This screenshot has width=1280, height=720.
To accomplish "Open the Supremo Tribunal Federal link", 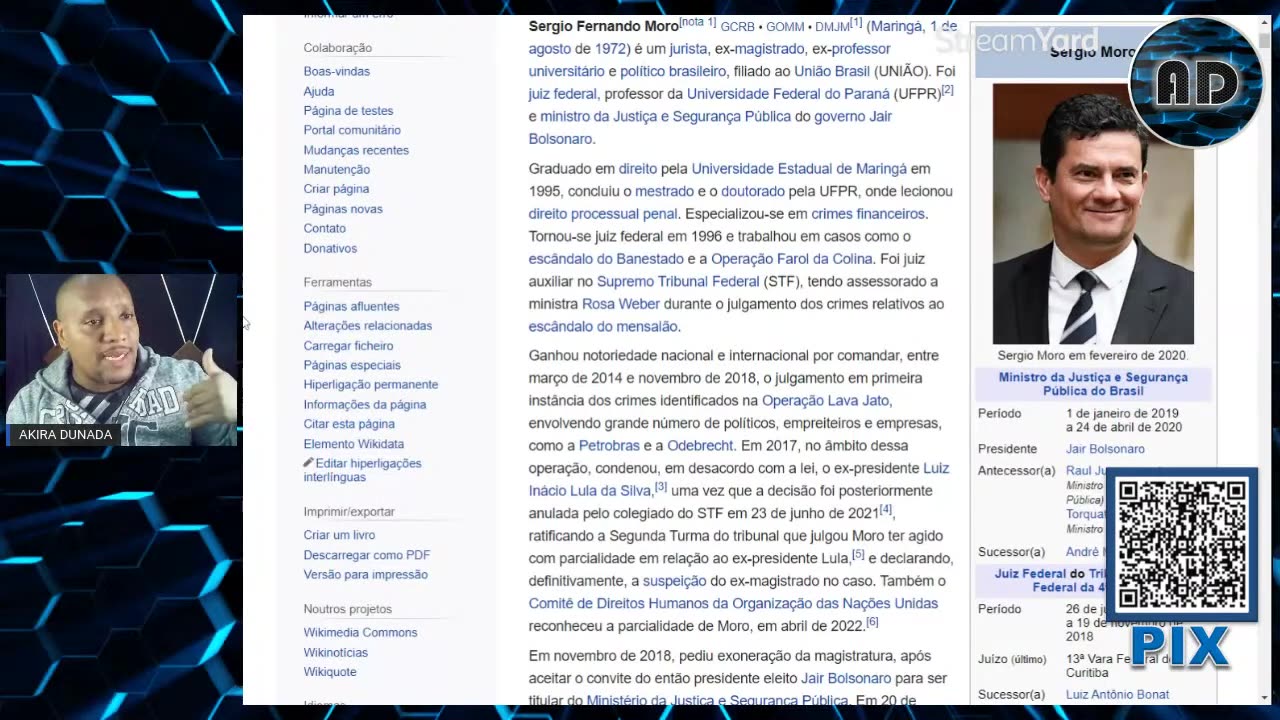I will pyautogui.click(x=678, y=282).
